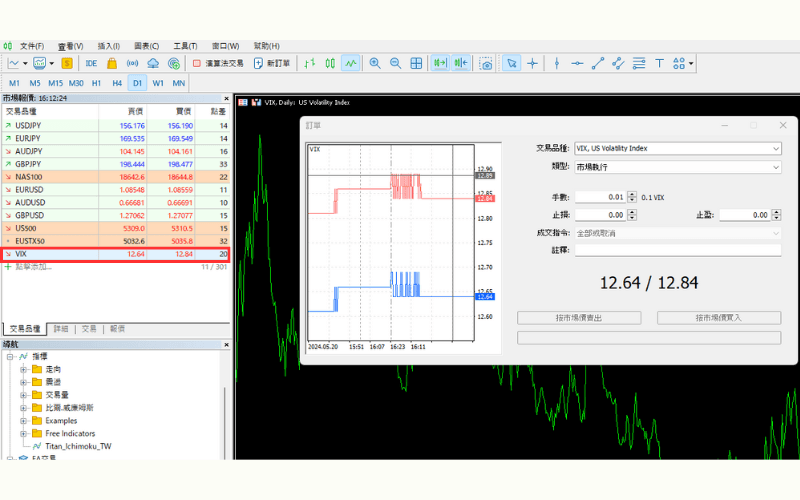The height and width of the screenshot is (500, 800).
Task: Take a chart screenshot with camera icon
Action: (486, 63)
